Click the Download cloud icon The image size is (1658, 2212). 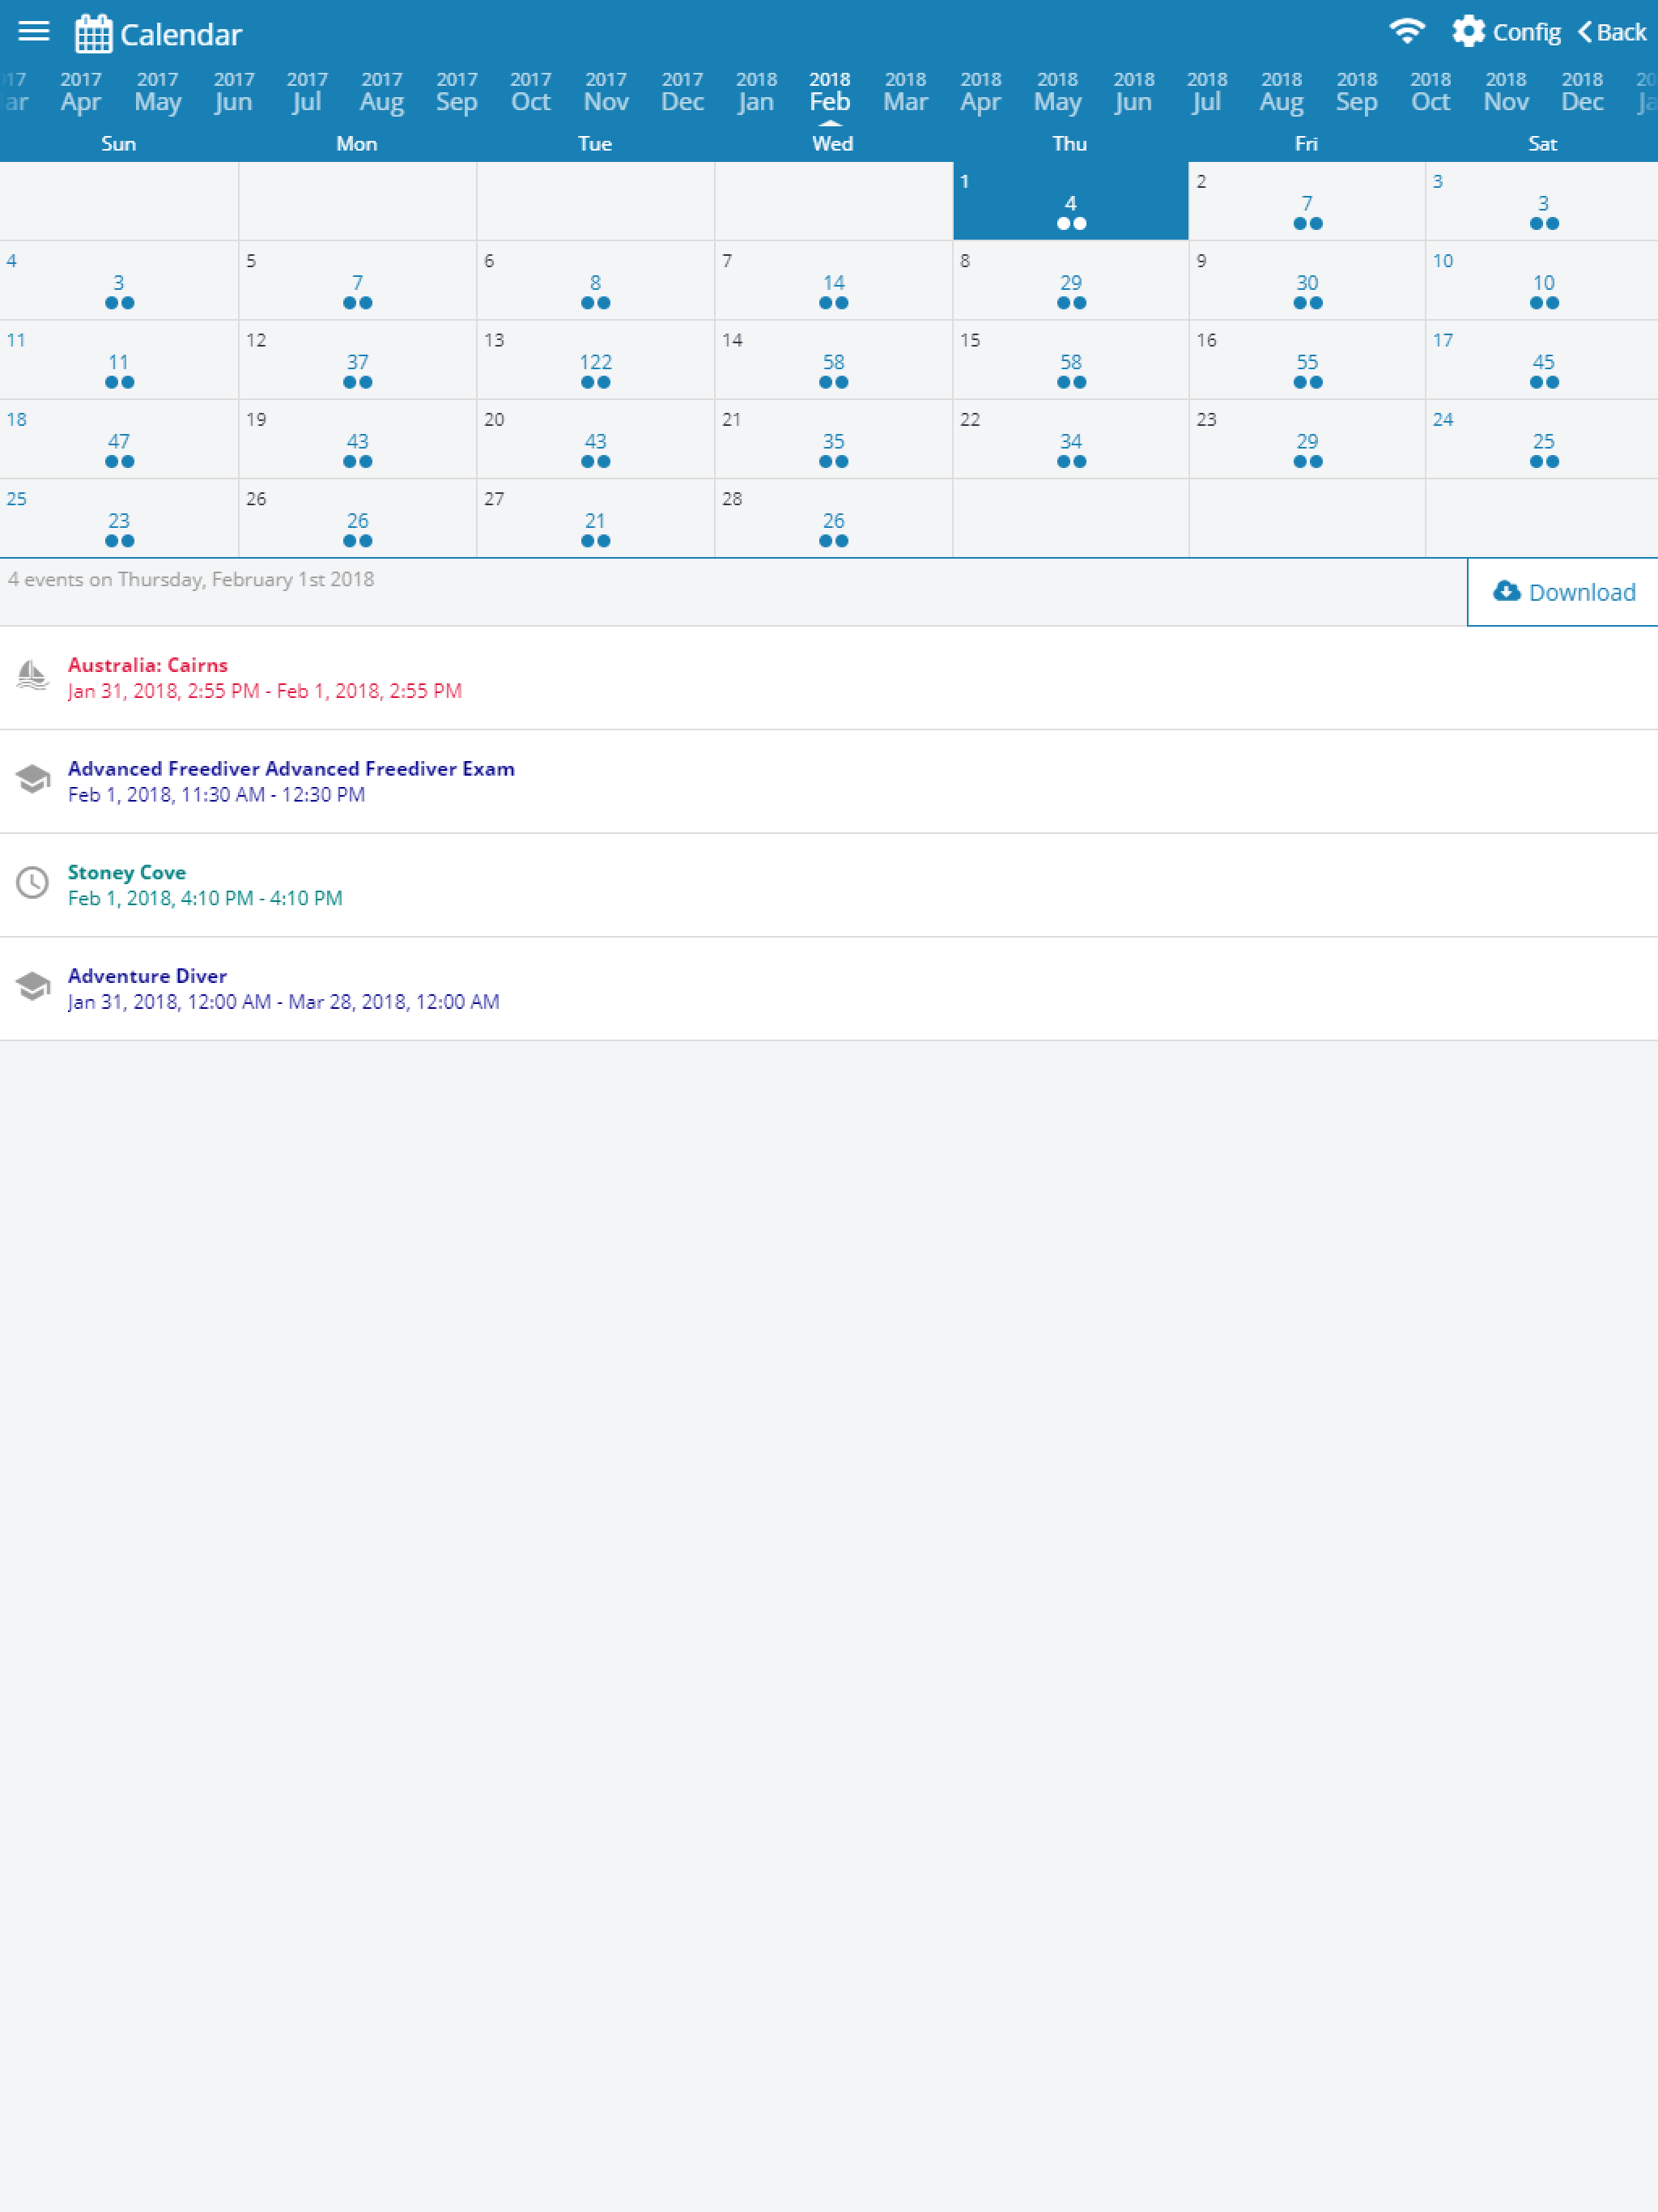(1506, 591)
